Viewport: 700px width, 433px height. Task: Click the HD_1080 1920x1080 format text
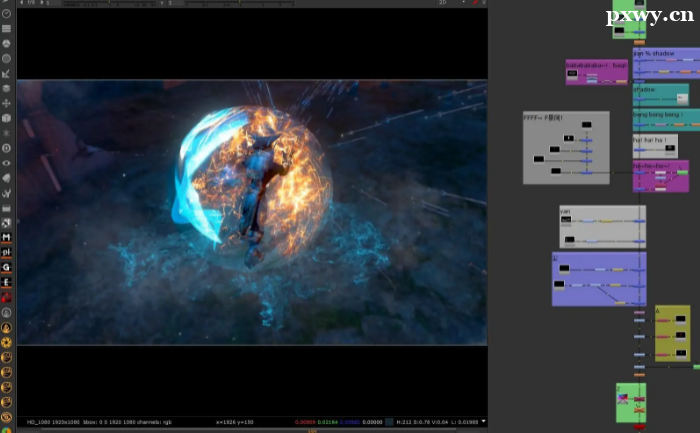click(x=53, y=422)
